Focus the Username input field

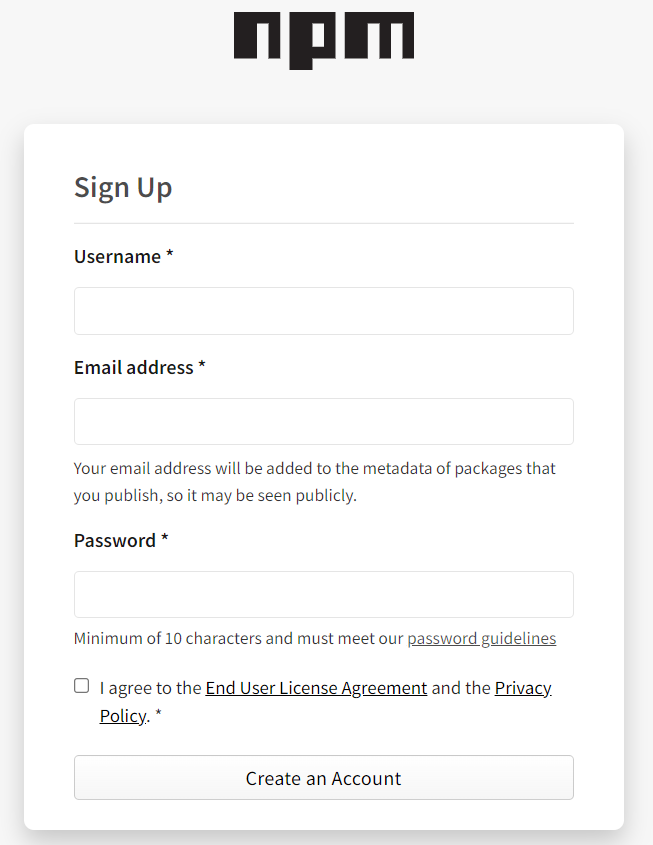(323, 311)
